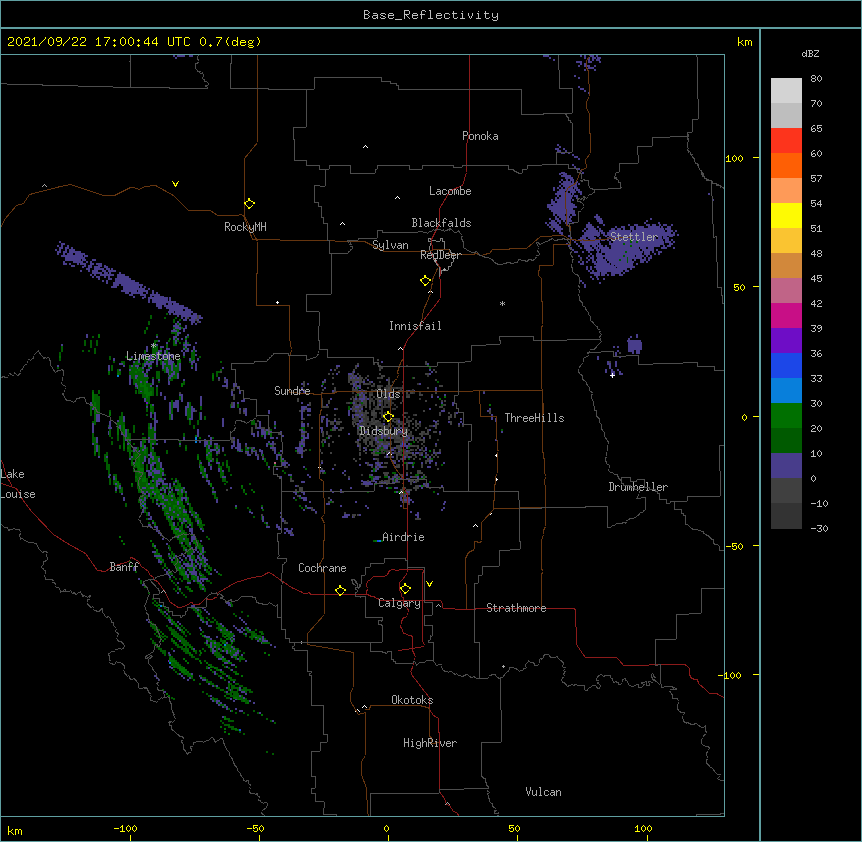The height and width of the screenshot is (842, 862).
Task: Click the blue 36 dBZ legend swatch
Action: tap(786, 366)
